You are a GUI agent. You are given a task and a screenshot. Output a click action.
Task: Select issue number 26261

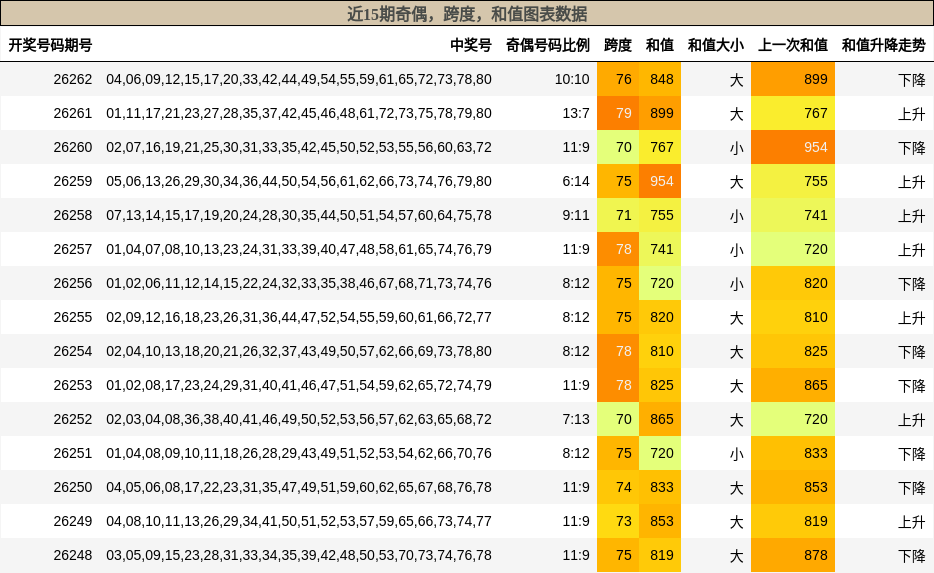(73, 113)
